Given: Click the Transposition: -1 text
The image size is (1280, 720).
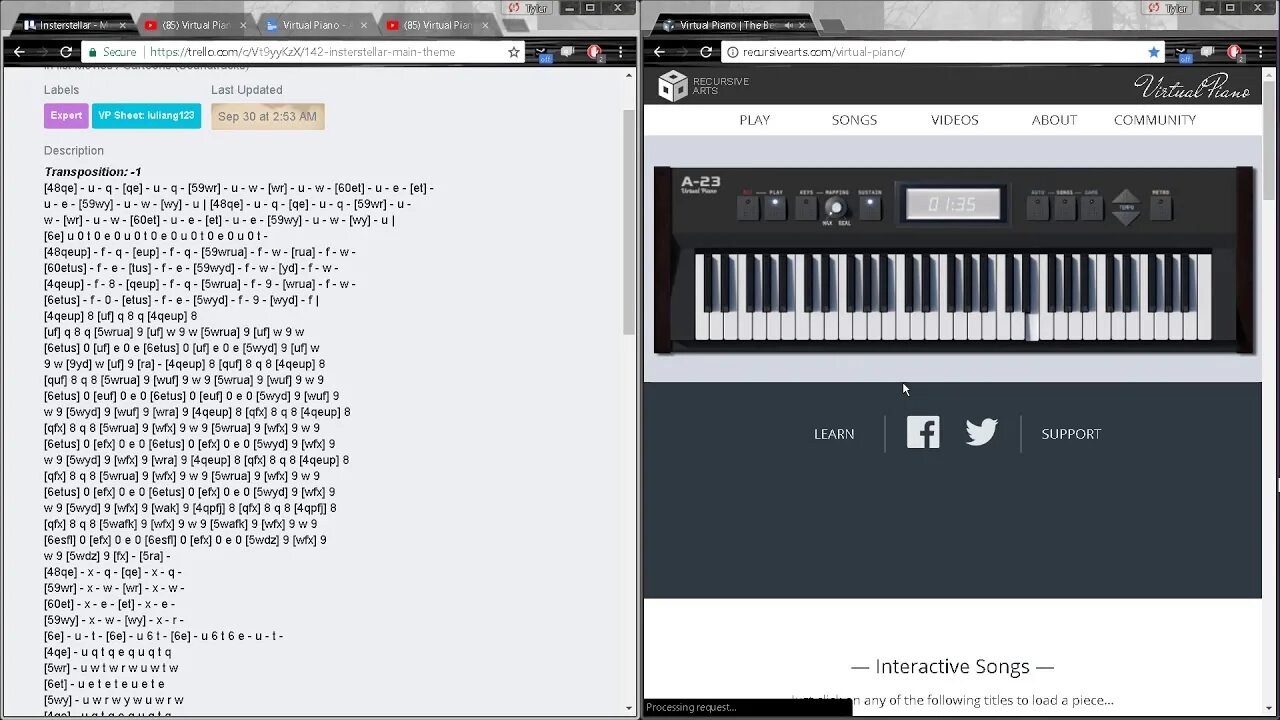Looking at the screenshot, I should [93, 172].
